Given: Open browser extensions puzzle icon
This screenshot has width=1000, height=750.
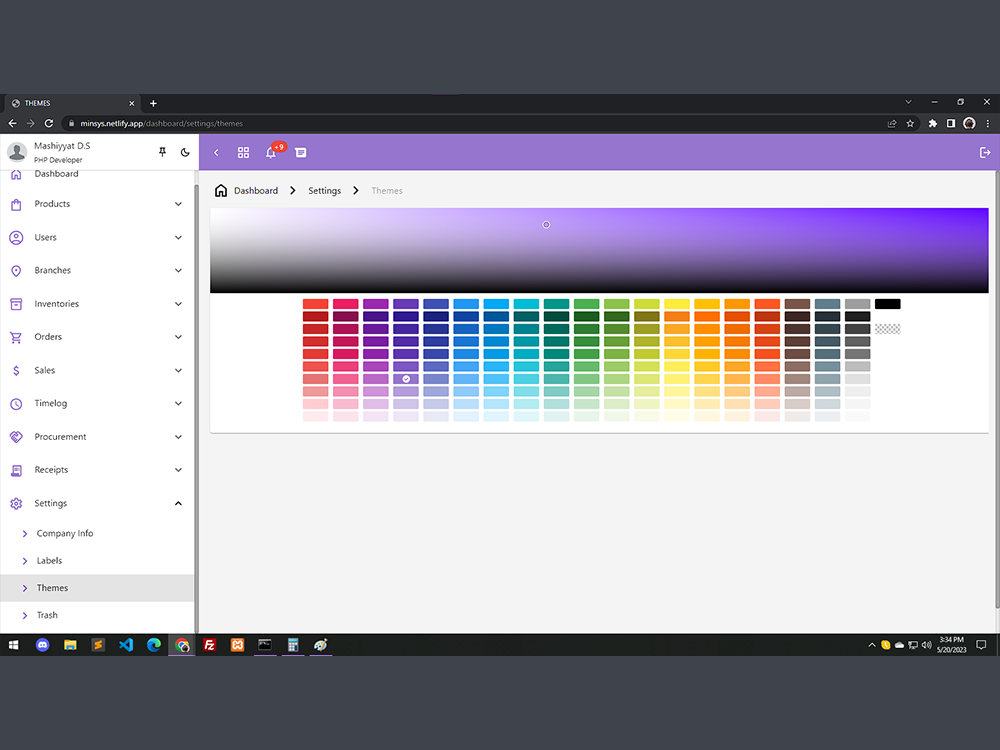Looking at the screenshot, I should click(x=932, y=124).
